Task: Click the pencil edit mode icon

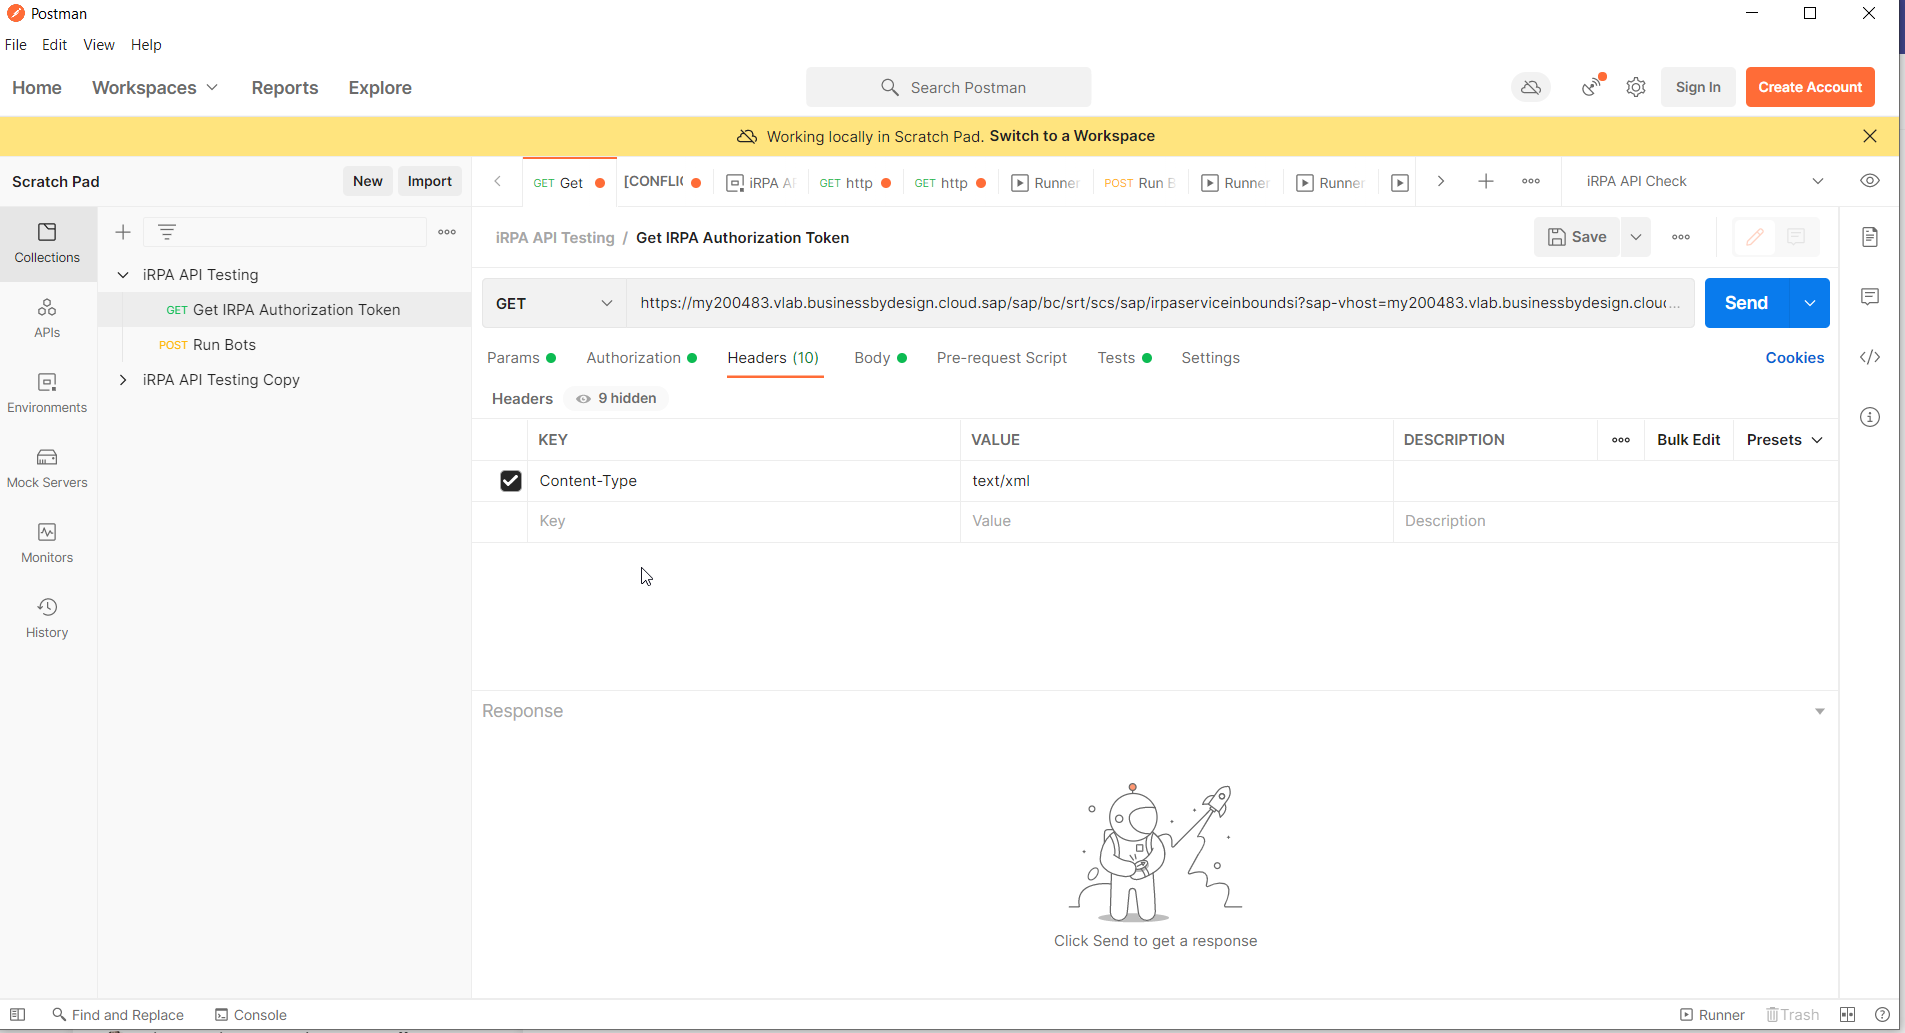Action: [x=1755, y=237]
